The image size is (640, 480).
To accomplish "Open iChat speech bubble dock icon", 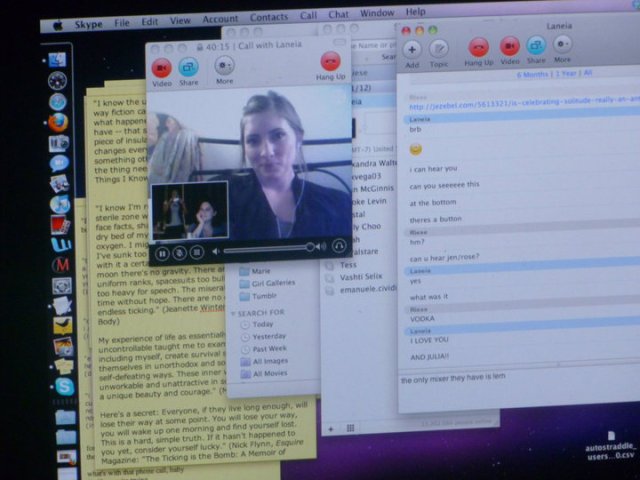I will (60, 163).
